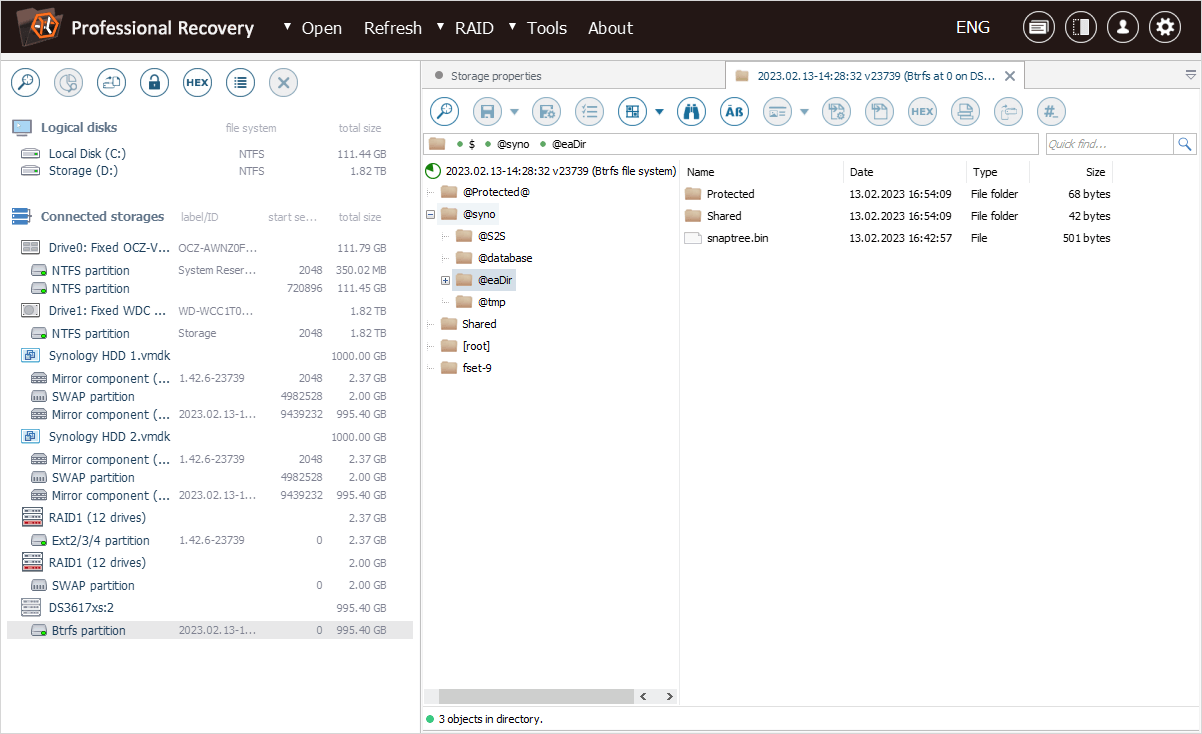Switch to the Storage properties tab
This screenshot has height=734, width=1202.
[496, 76]
